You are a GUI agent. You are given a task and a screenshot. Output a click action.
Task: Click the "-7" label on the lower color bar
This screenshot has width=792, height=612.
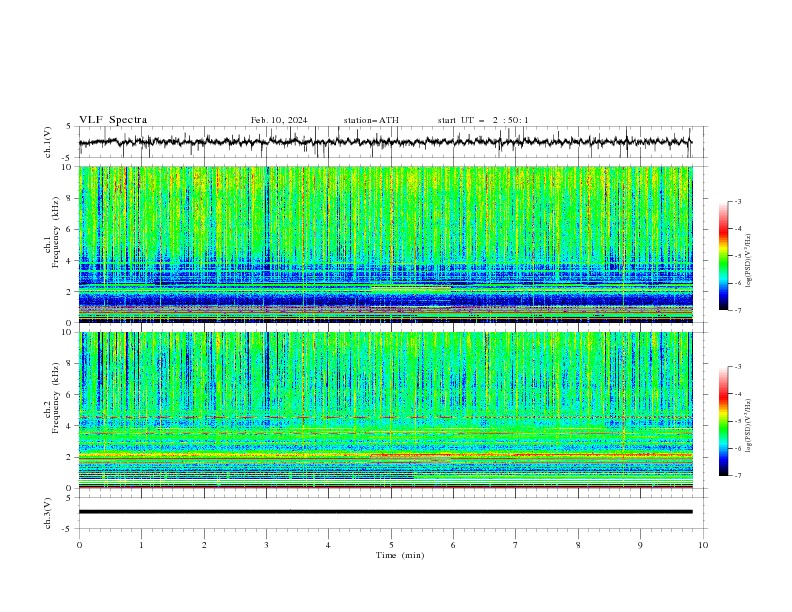737,476
